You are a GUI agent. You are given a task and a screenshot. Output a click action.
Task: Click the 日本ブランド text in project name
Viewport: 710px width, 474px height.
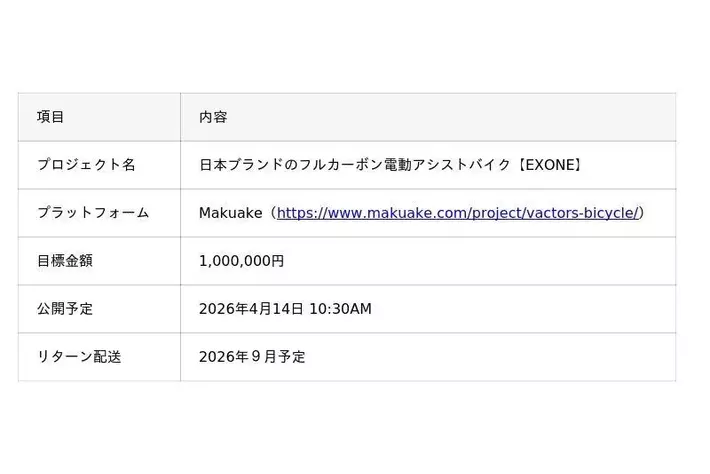pyautogui.click(x=234, y=165)
